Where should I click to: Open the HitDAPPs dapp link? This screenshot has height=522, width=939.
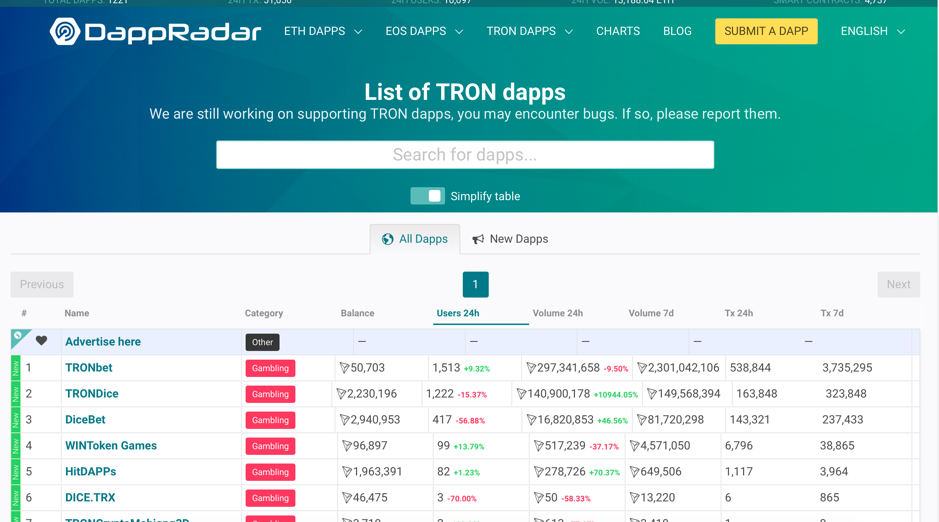[90, 472]
